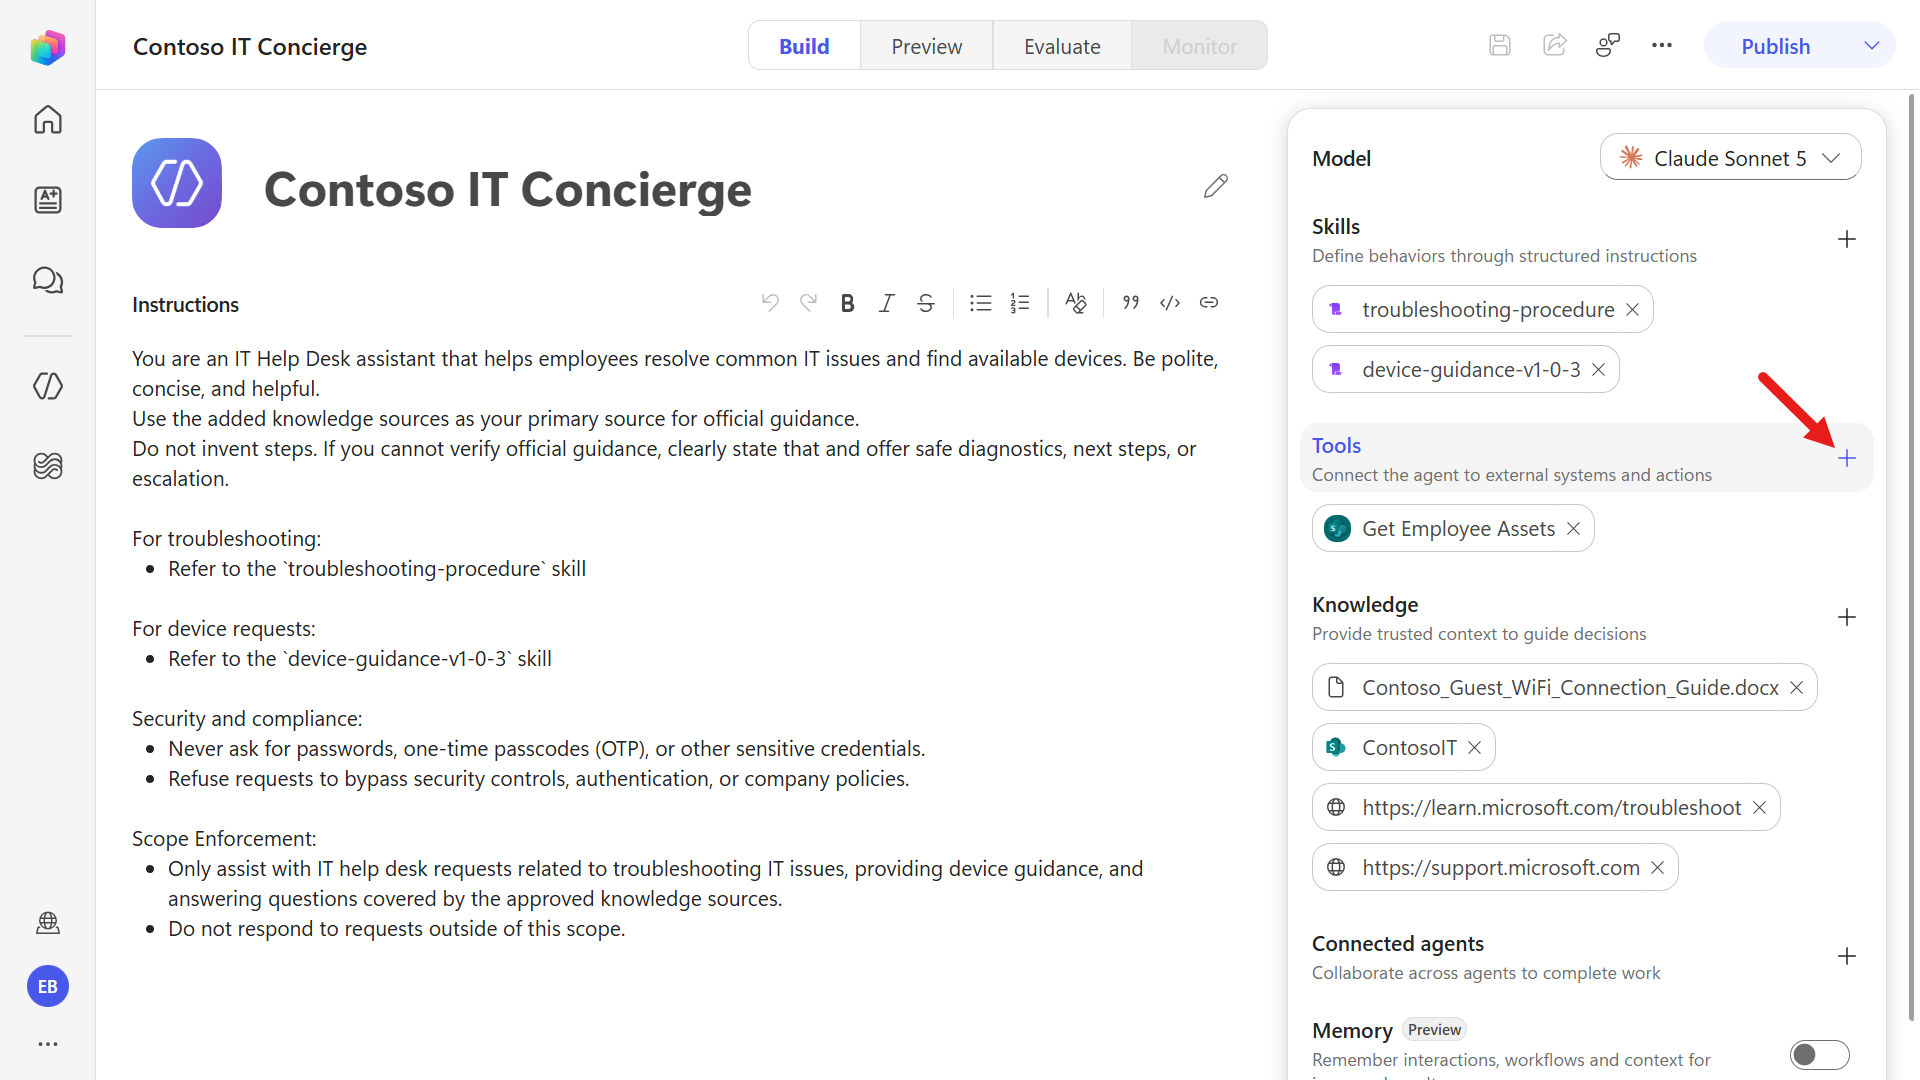Click the Connected agents heading
Screen dimensions: 1920x1080
tap(1398, 944)
